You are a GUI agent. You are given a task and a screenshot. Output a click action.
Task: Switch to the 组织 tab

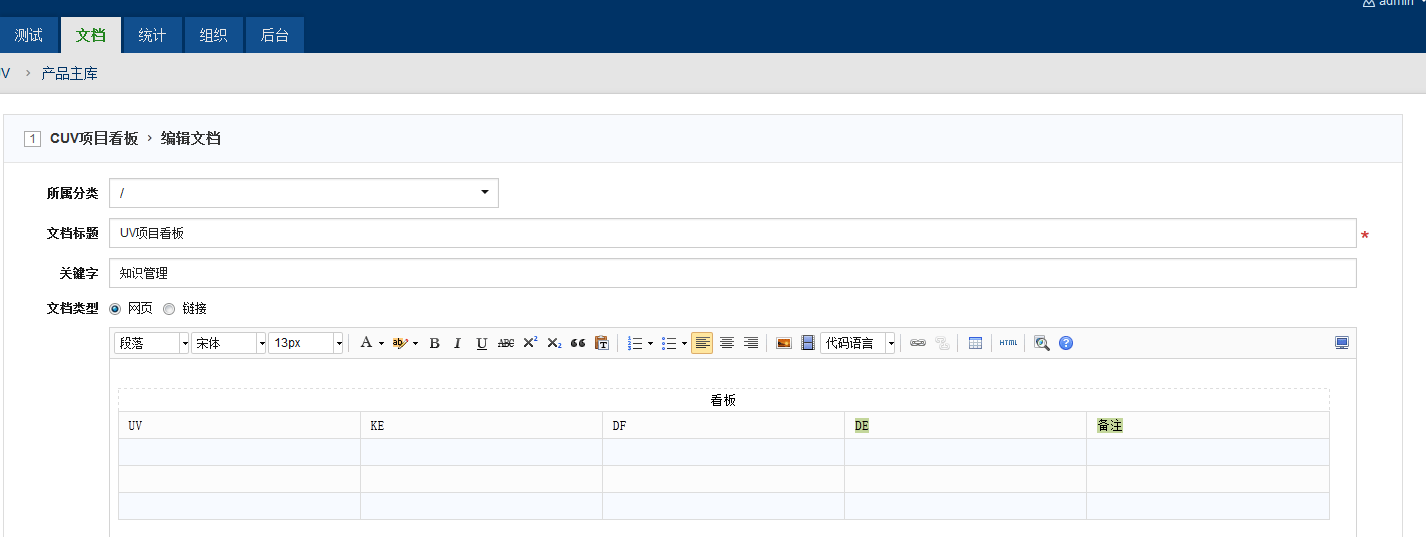coord(213,35)
